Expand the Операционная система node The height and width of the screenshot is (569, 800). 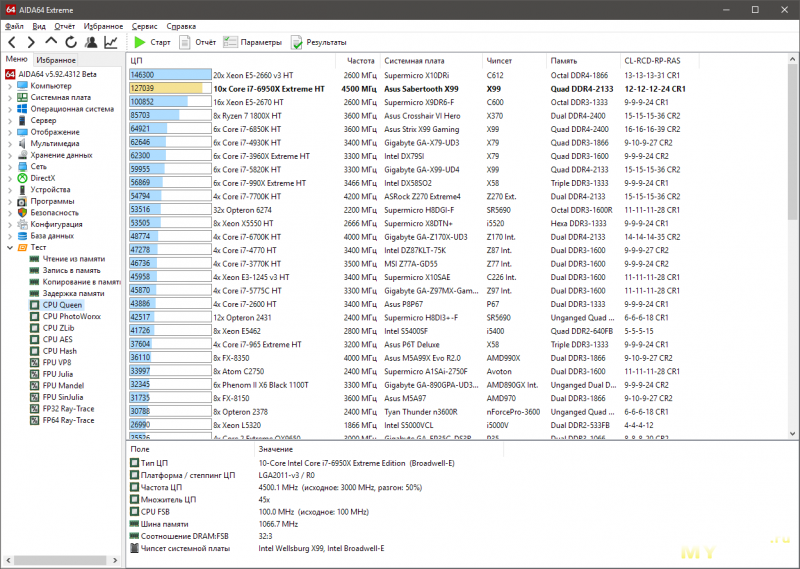point(10,109)
